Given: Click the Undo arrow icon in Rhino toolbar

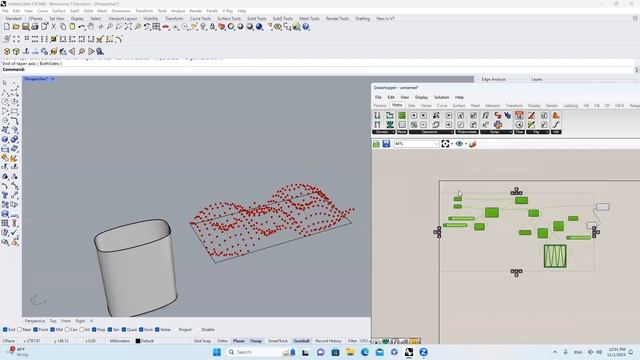Looking at the screenshot, I should click(82, 27).
